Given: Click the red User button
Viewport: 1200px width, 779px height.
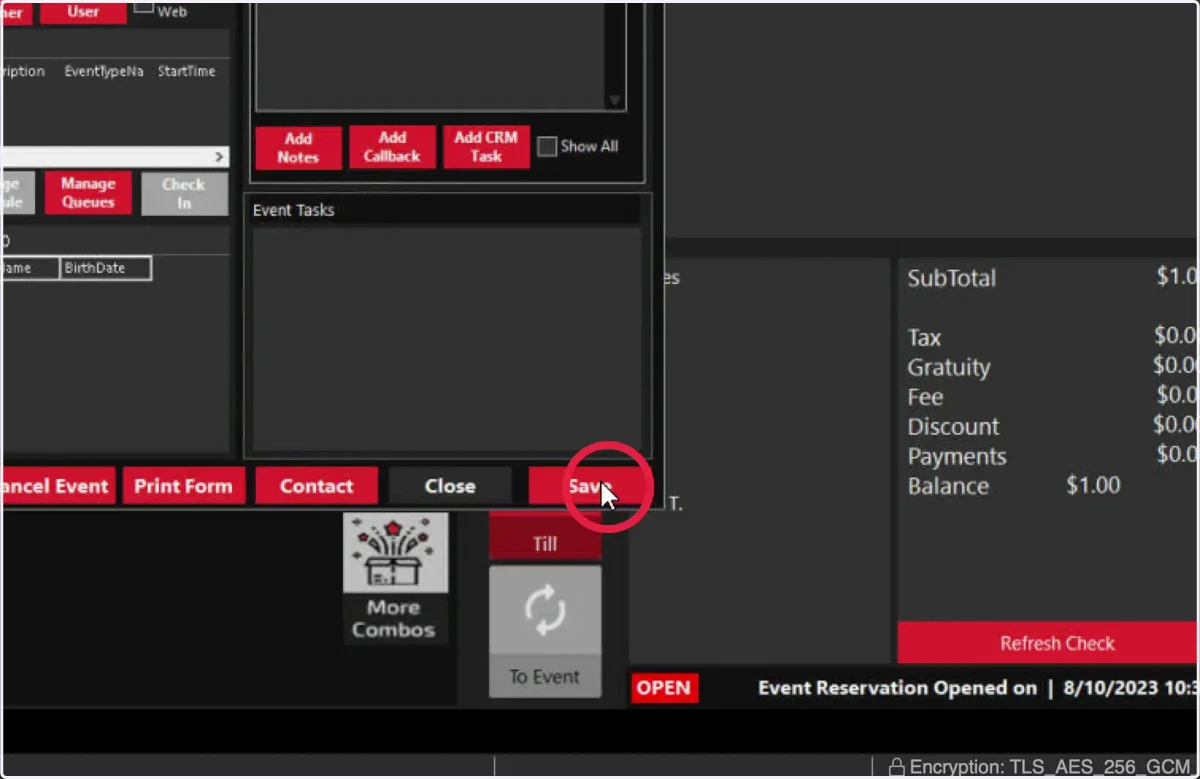Looking at the screenshot, I should coord(83,12).
